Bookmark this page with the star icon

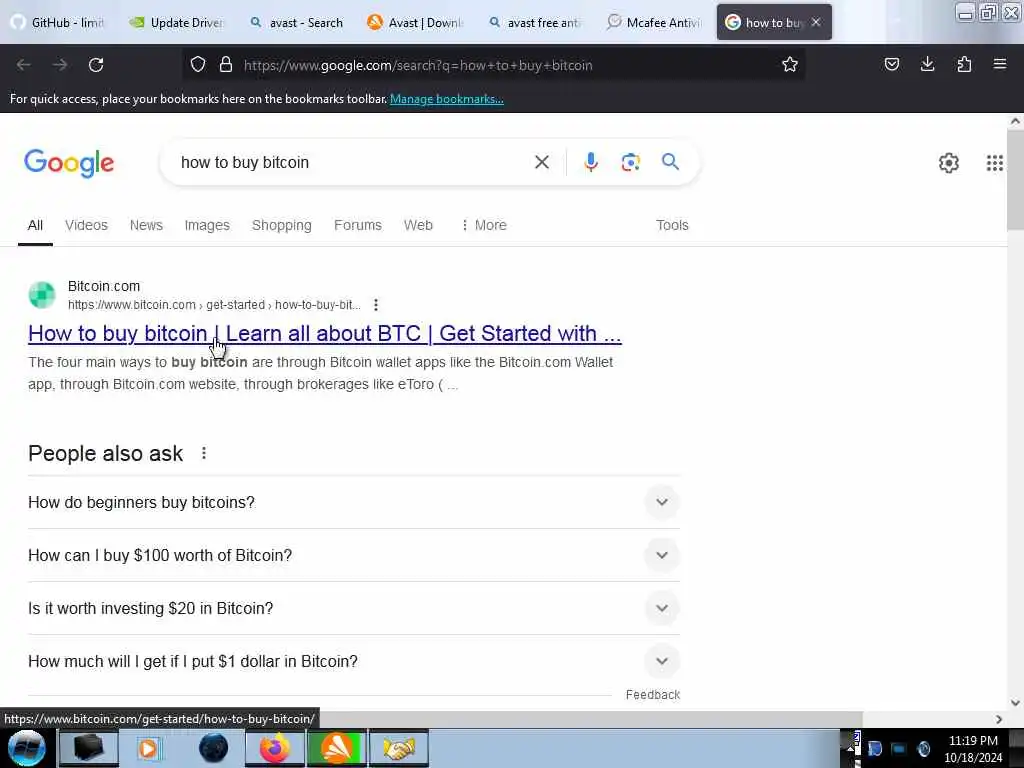point(790,65)
